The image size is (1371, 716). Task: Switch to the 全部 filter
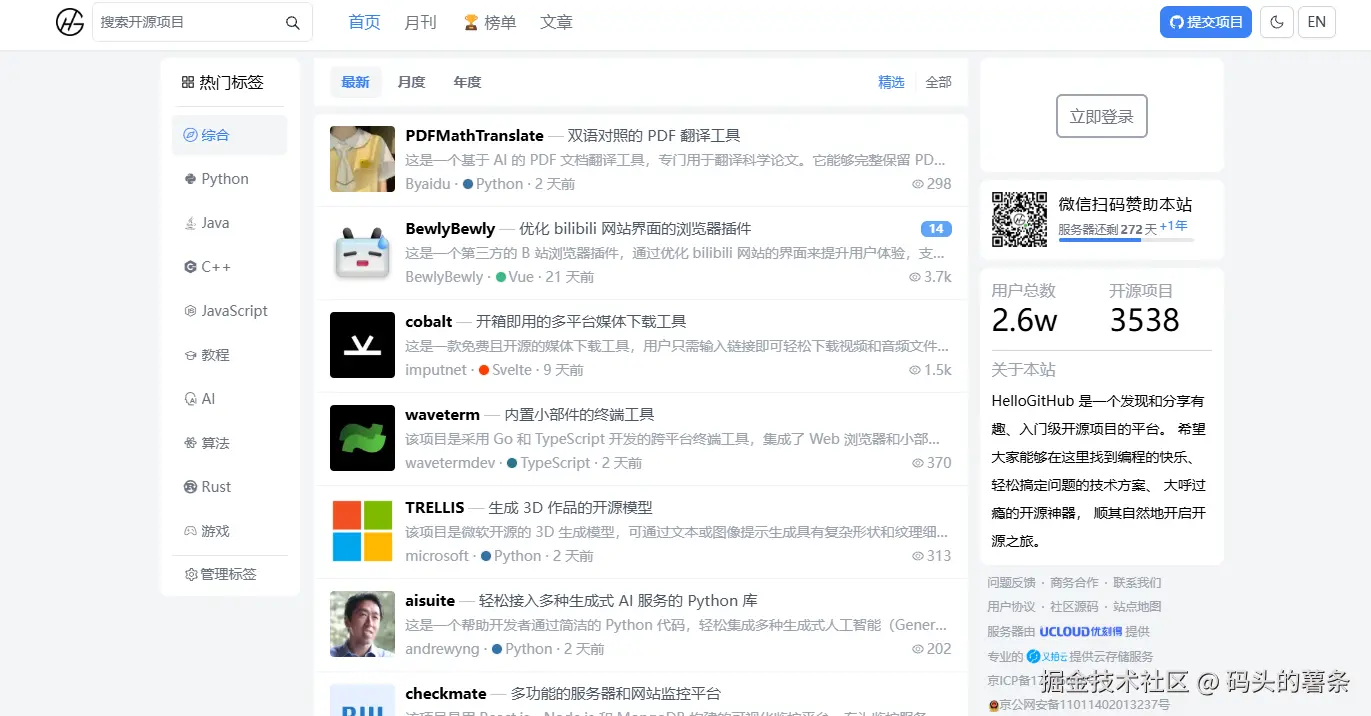click(x=938, y=82)
